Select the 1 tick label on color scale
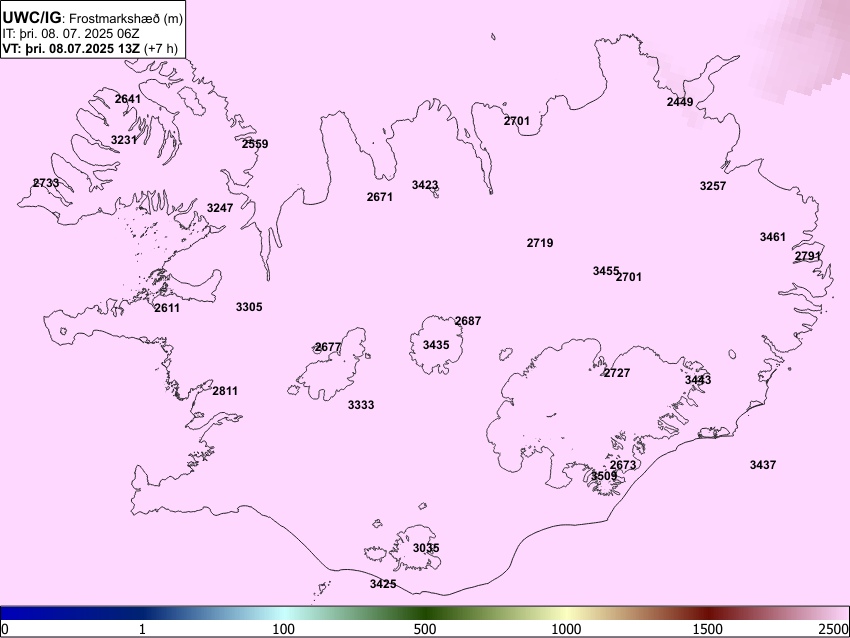 pos(142,629)
